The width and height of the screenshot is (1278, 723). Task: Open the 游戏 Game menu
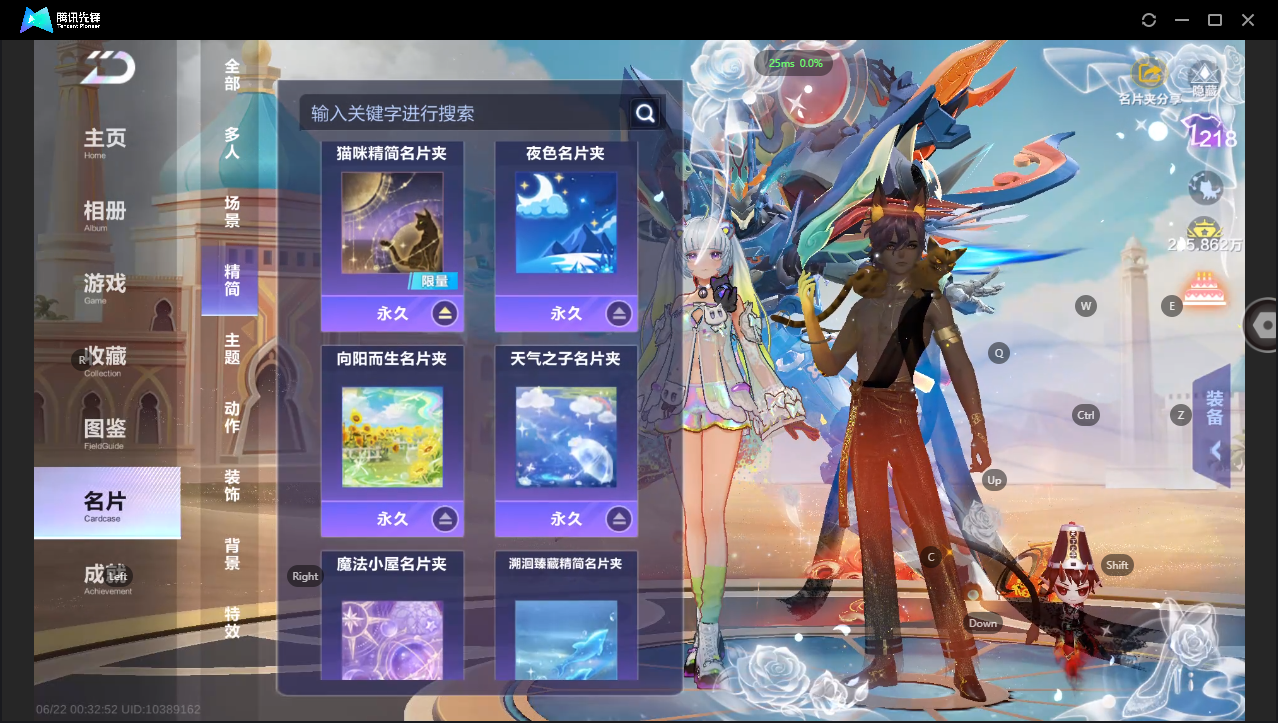pos(105,288)
